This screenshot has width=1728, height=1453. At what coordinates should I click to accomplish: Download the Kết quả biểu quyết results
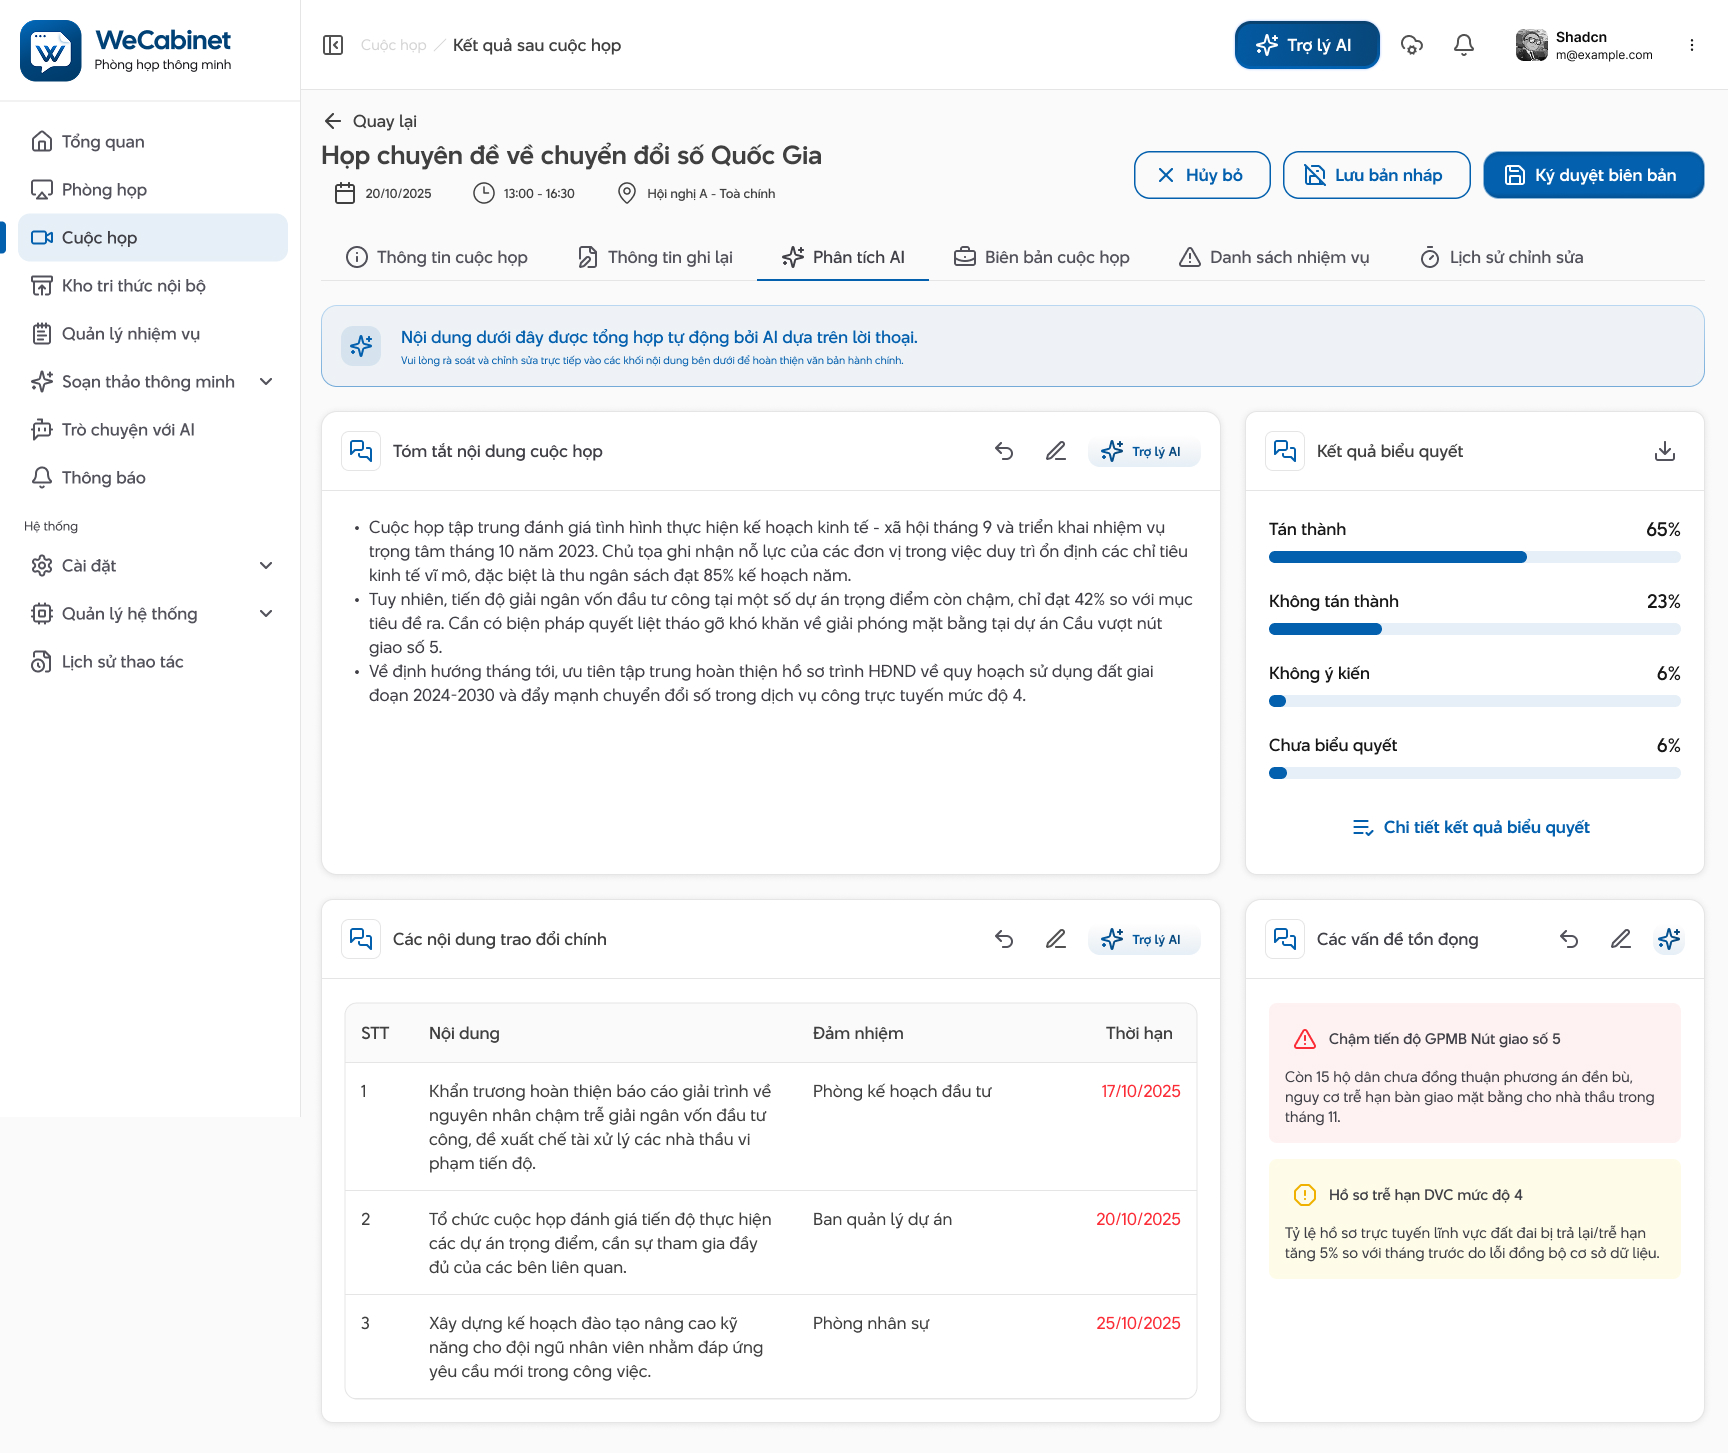click(x=1665, y=451)
